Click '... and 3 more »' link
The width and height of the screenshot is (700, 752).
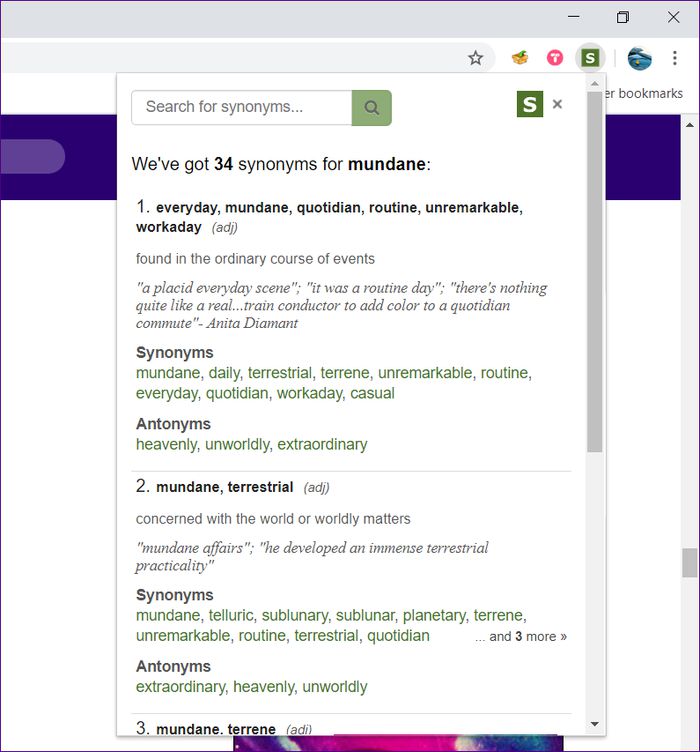[x=521, y=636]
